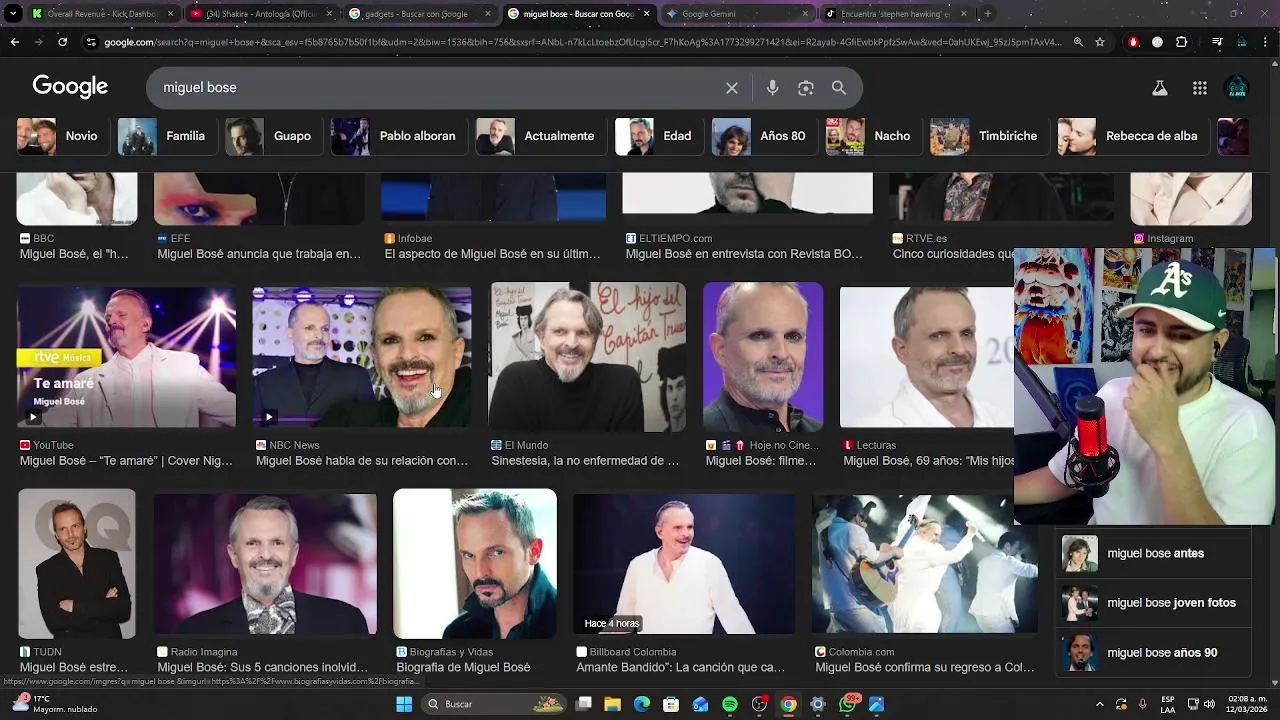Viewport: 1280px width, 720px height.
Task: Start voice search with the microphone icon
Action: pos(772,88)
